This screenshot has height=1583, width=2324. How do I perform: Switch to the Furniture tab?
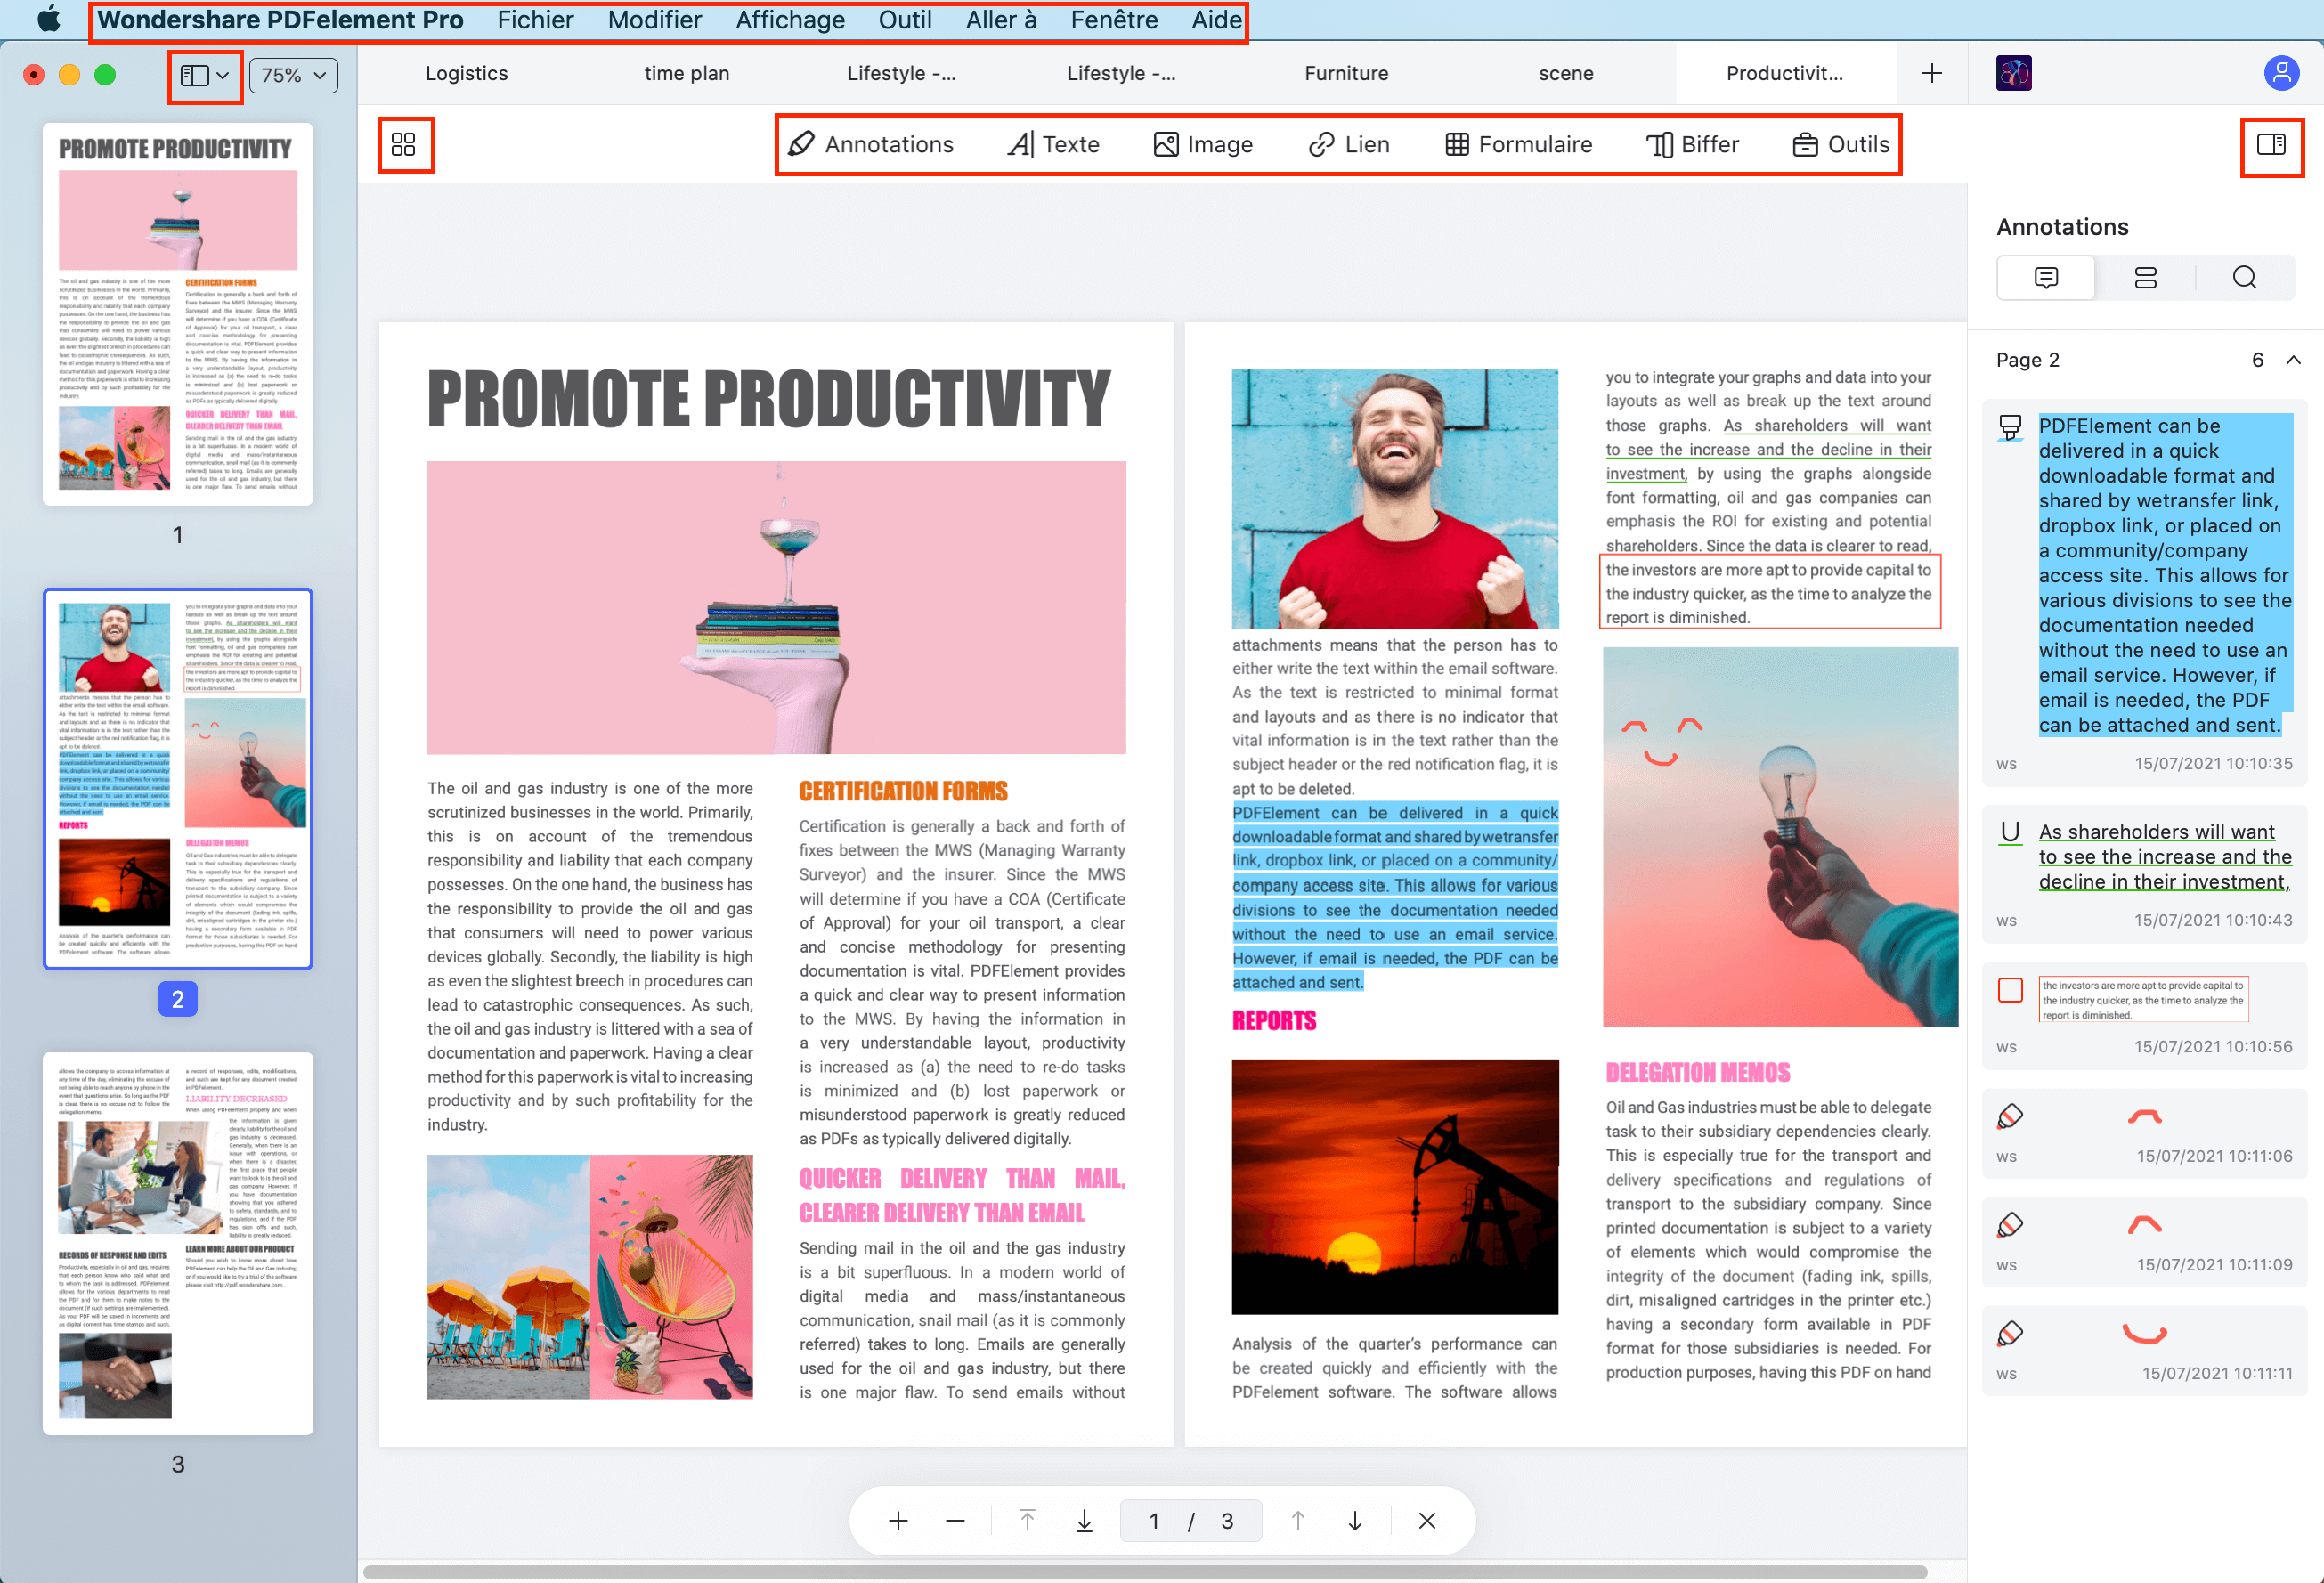pyautogui.click(x=1345, y=72)
